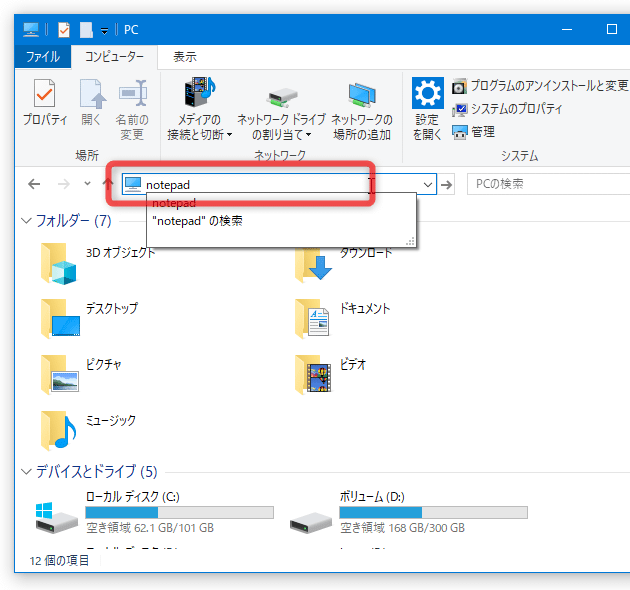Click the Access media icon

coord(200,92)
